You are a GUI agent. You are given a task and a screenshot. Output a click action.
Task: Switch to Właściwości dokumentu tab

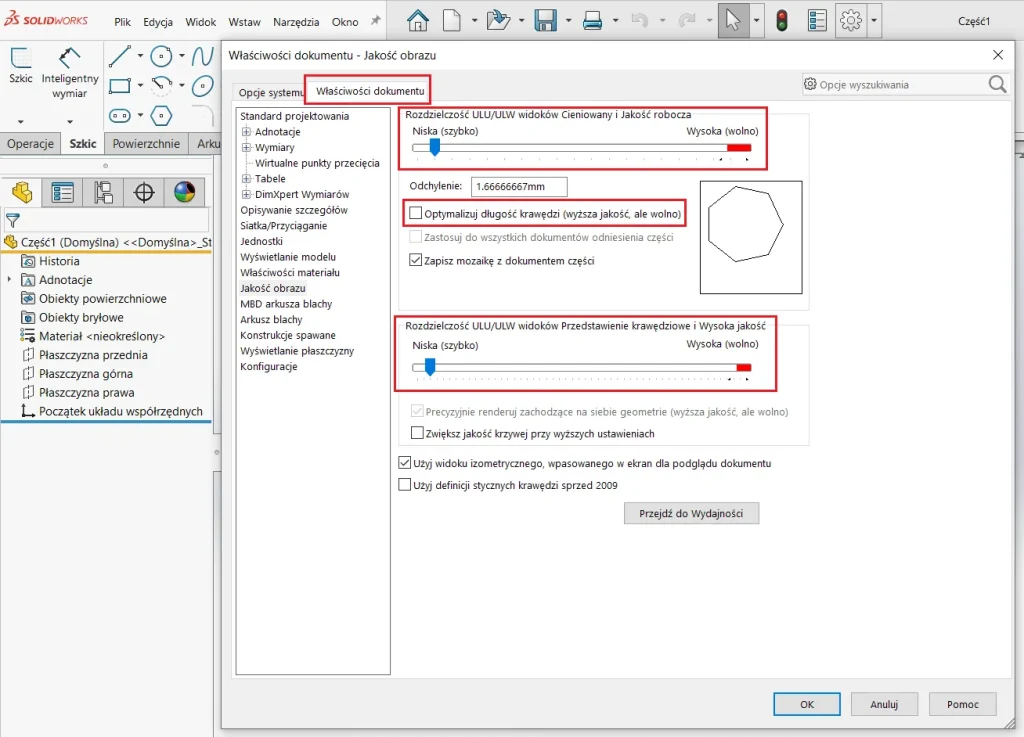point(370,91)
